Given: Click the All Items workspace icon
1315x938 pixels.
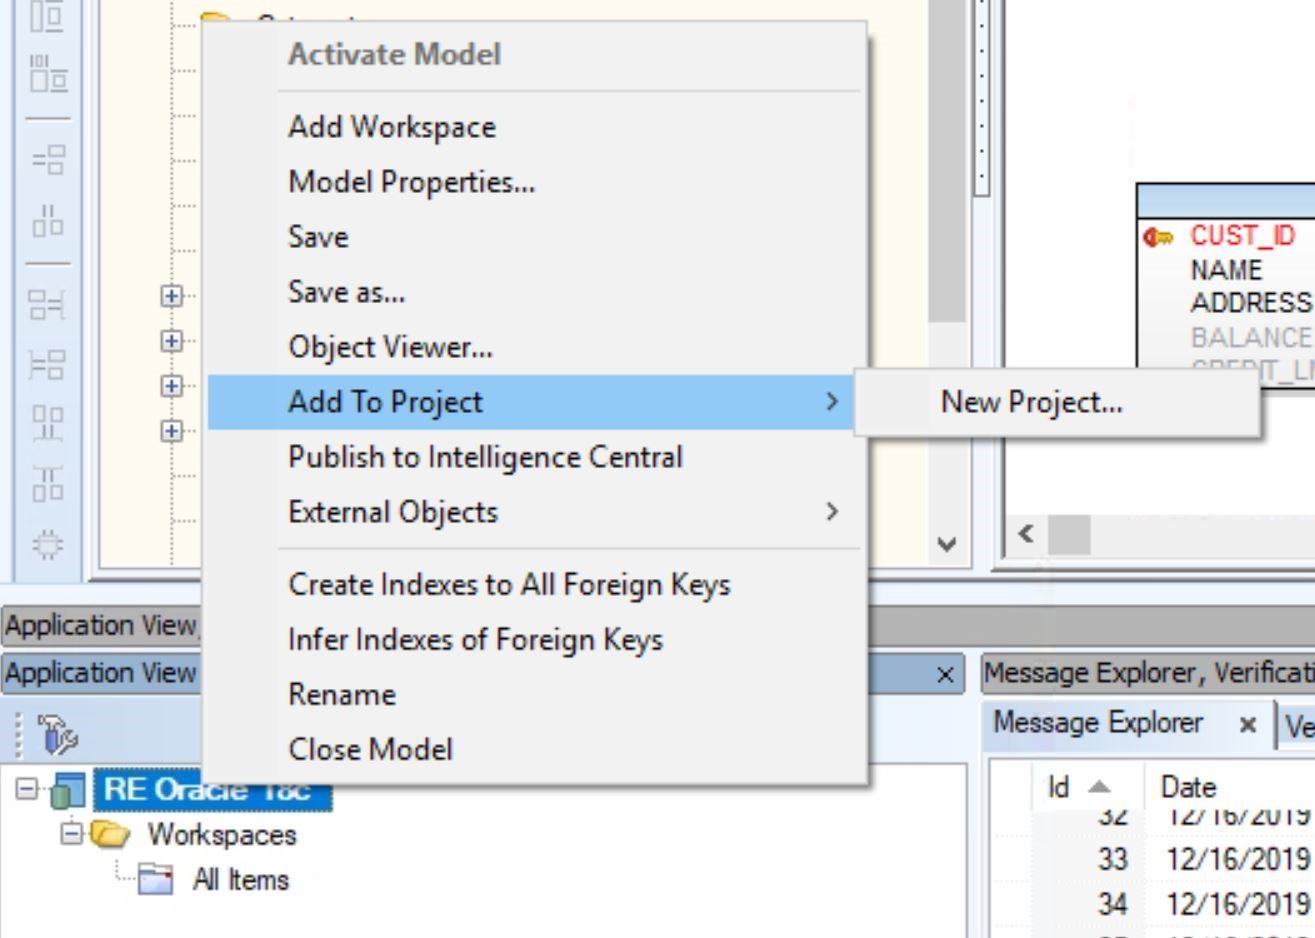Looking at the screenshot, I should pyautogui.click(x=155, y=879).
